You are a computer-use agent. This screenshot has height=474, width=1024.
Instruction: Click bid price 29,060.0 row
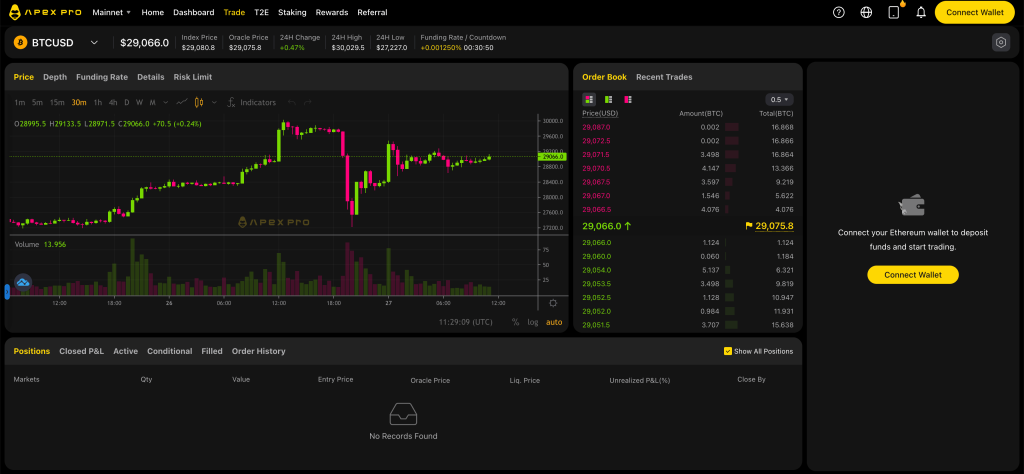tap(688, 257)
